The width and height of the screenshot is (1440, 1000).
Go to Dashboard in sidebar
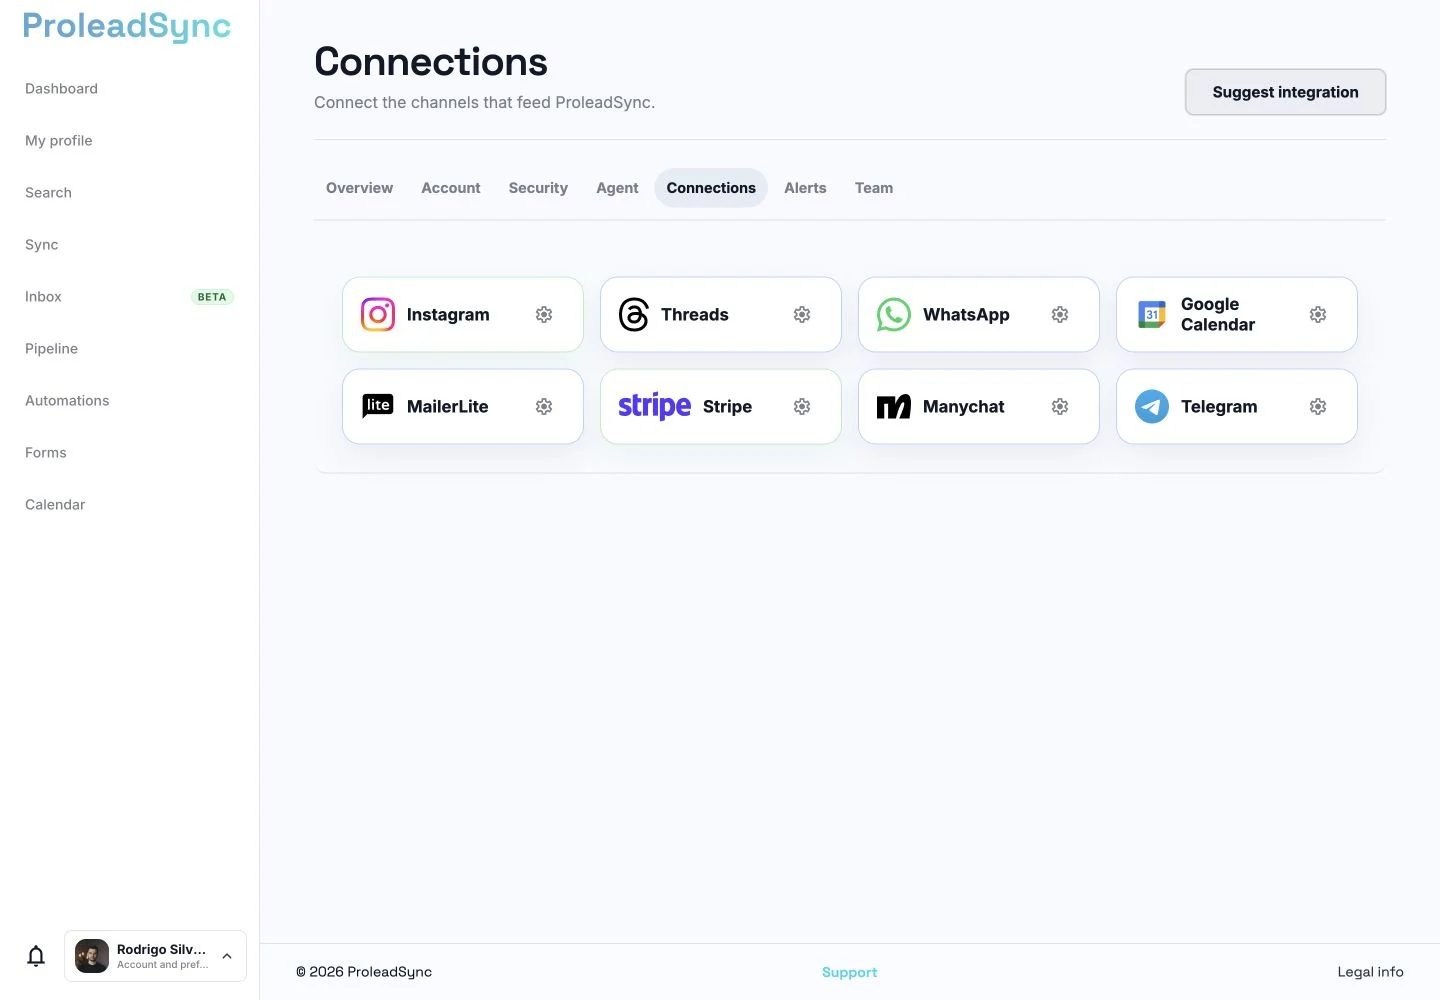62,89
